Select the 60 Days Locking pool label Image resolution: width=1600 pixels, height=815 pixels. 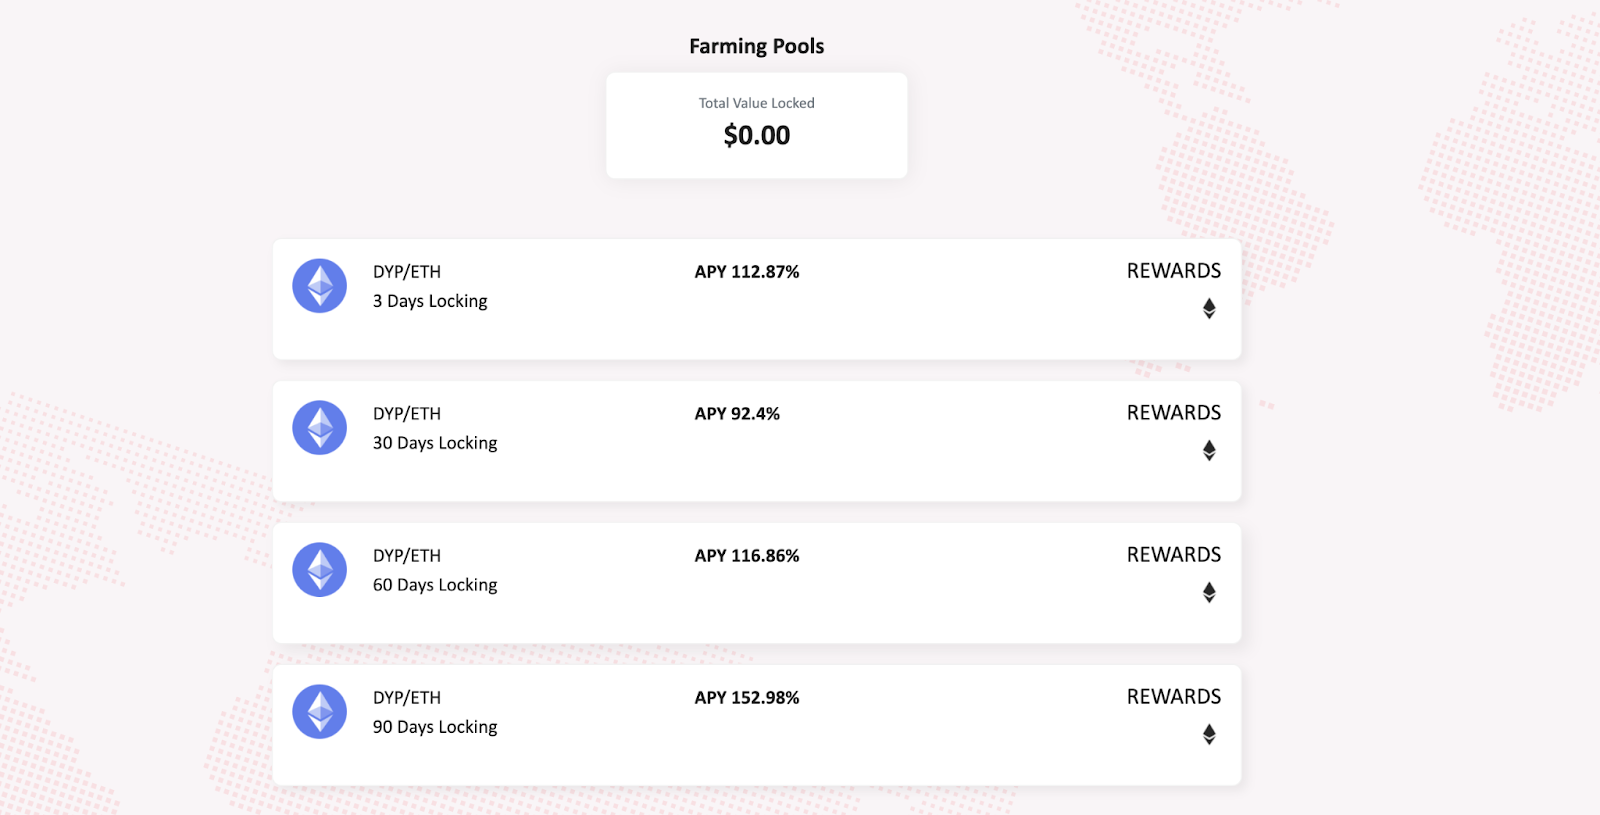435,585
